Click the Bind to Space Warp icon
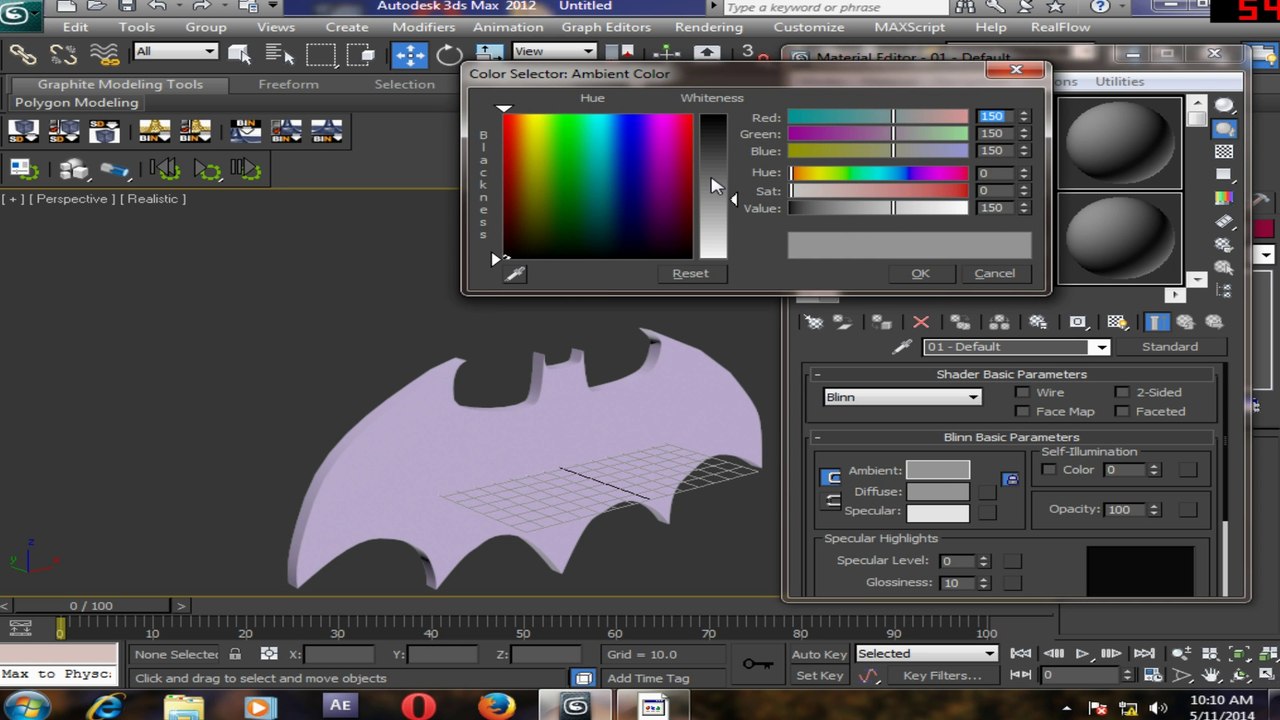The width and height of the screenshot is (1280, 720). click(104, 54)
